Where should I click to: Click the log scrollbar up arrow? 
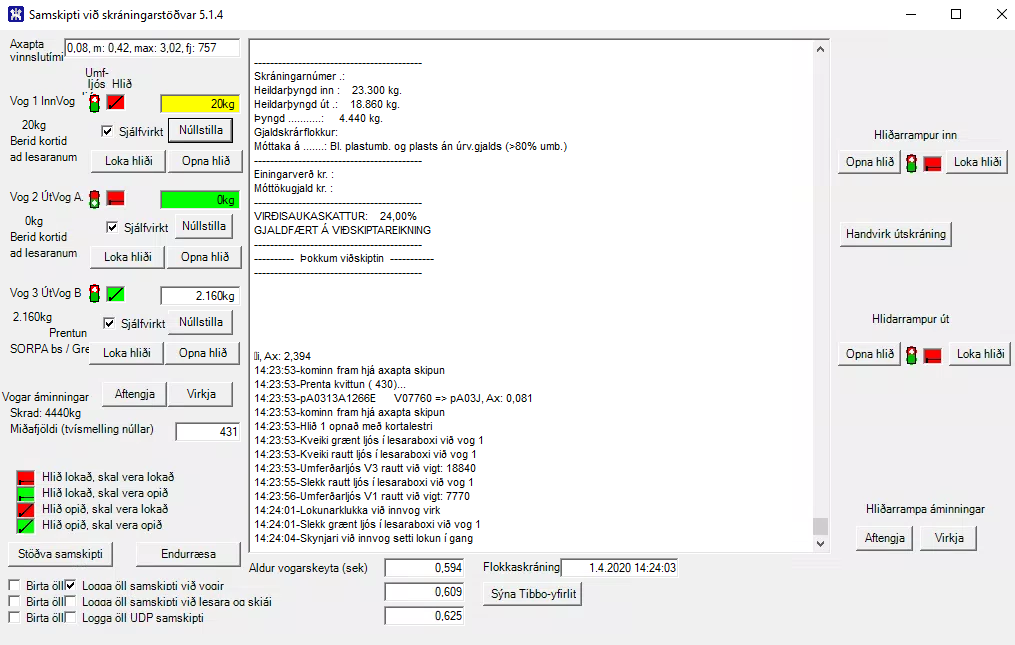821,49
